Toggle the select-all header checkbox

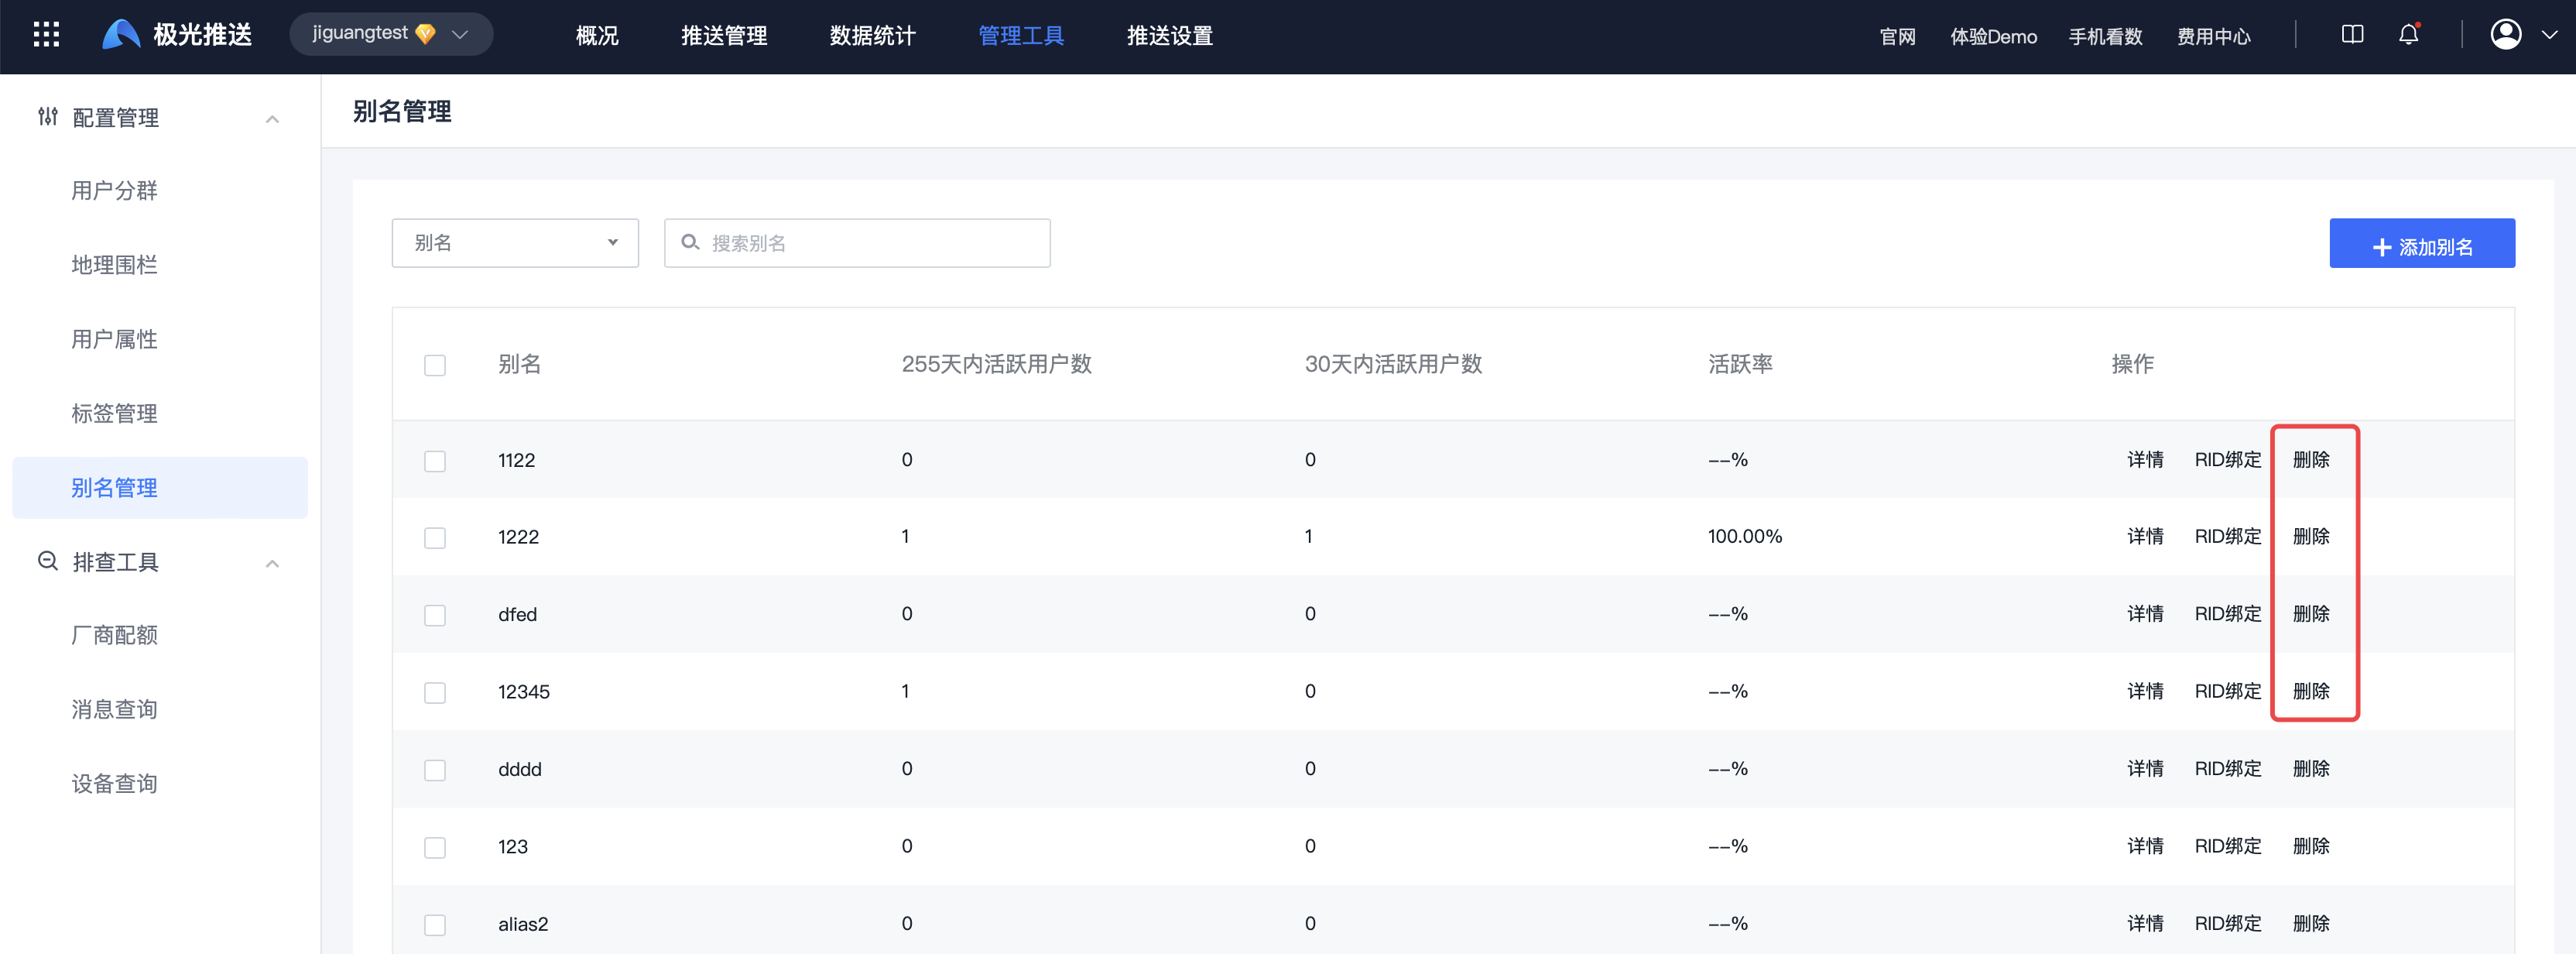tap(435, 365)
